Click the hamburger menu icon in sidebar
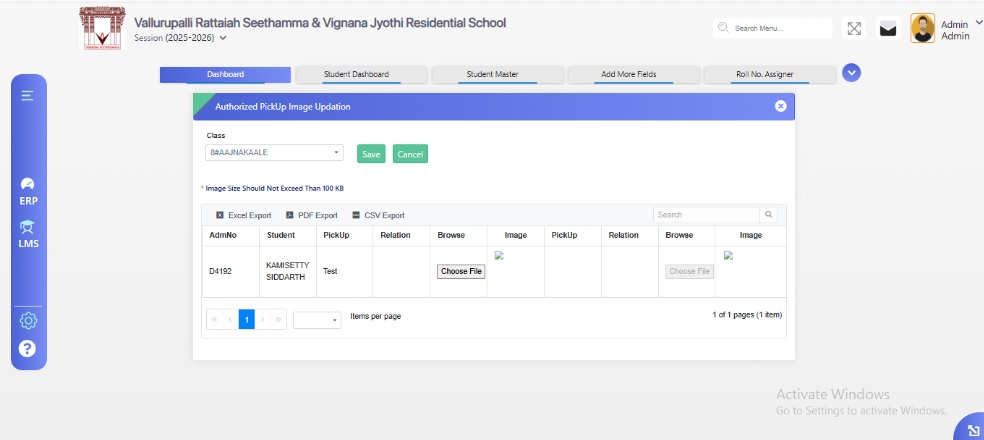 tap(28, 96)
